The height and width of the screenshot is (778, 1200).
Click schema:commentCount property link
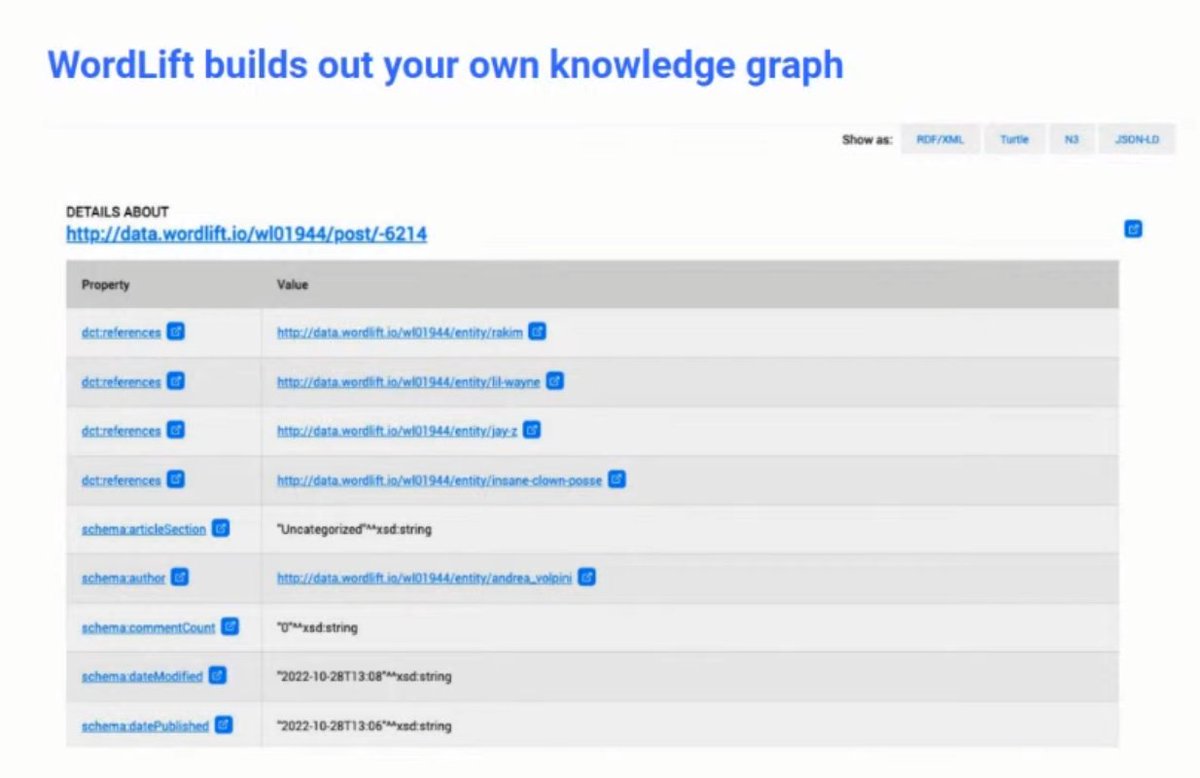pos(148,628)
